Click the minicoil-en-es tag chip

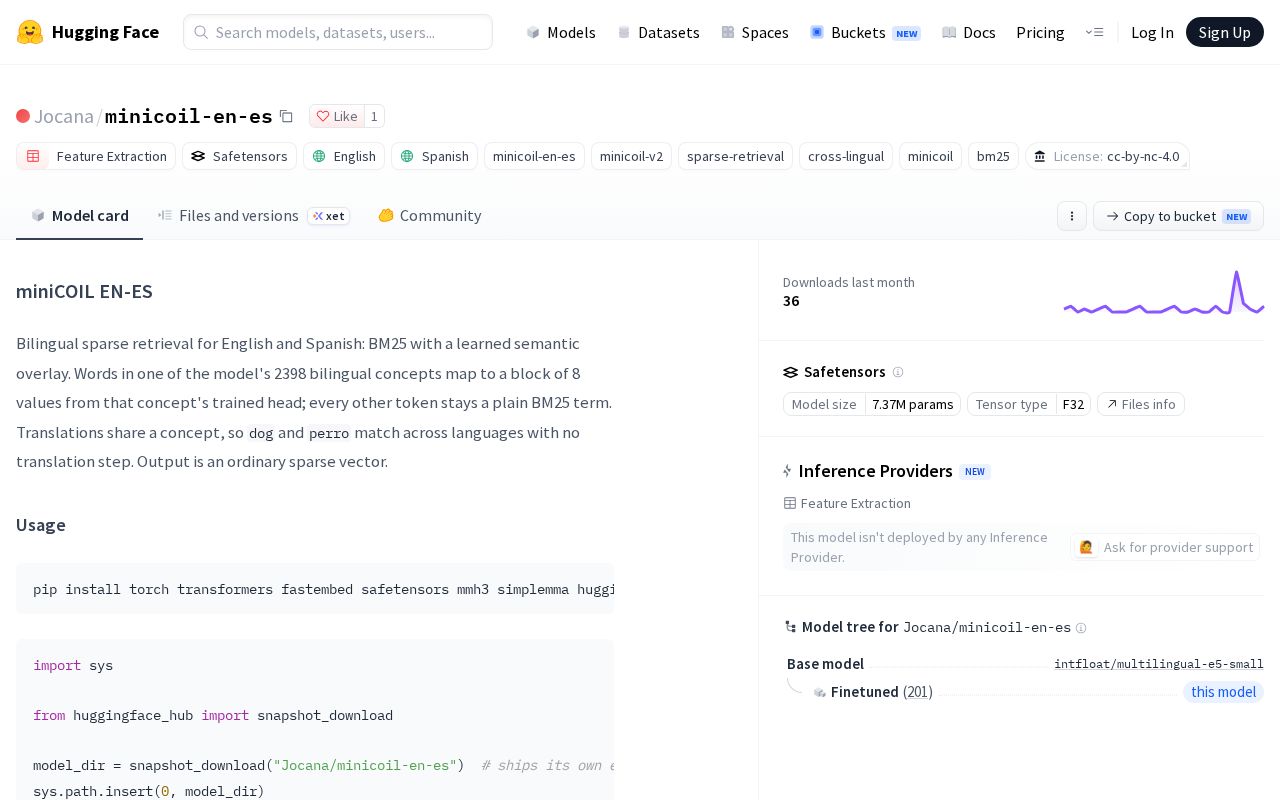pos(534,156)
